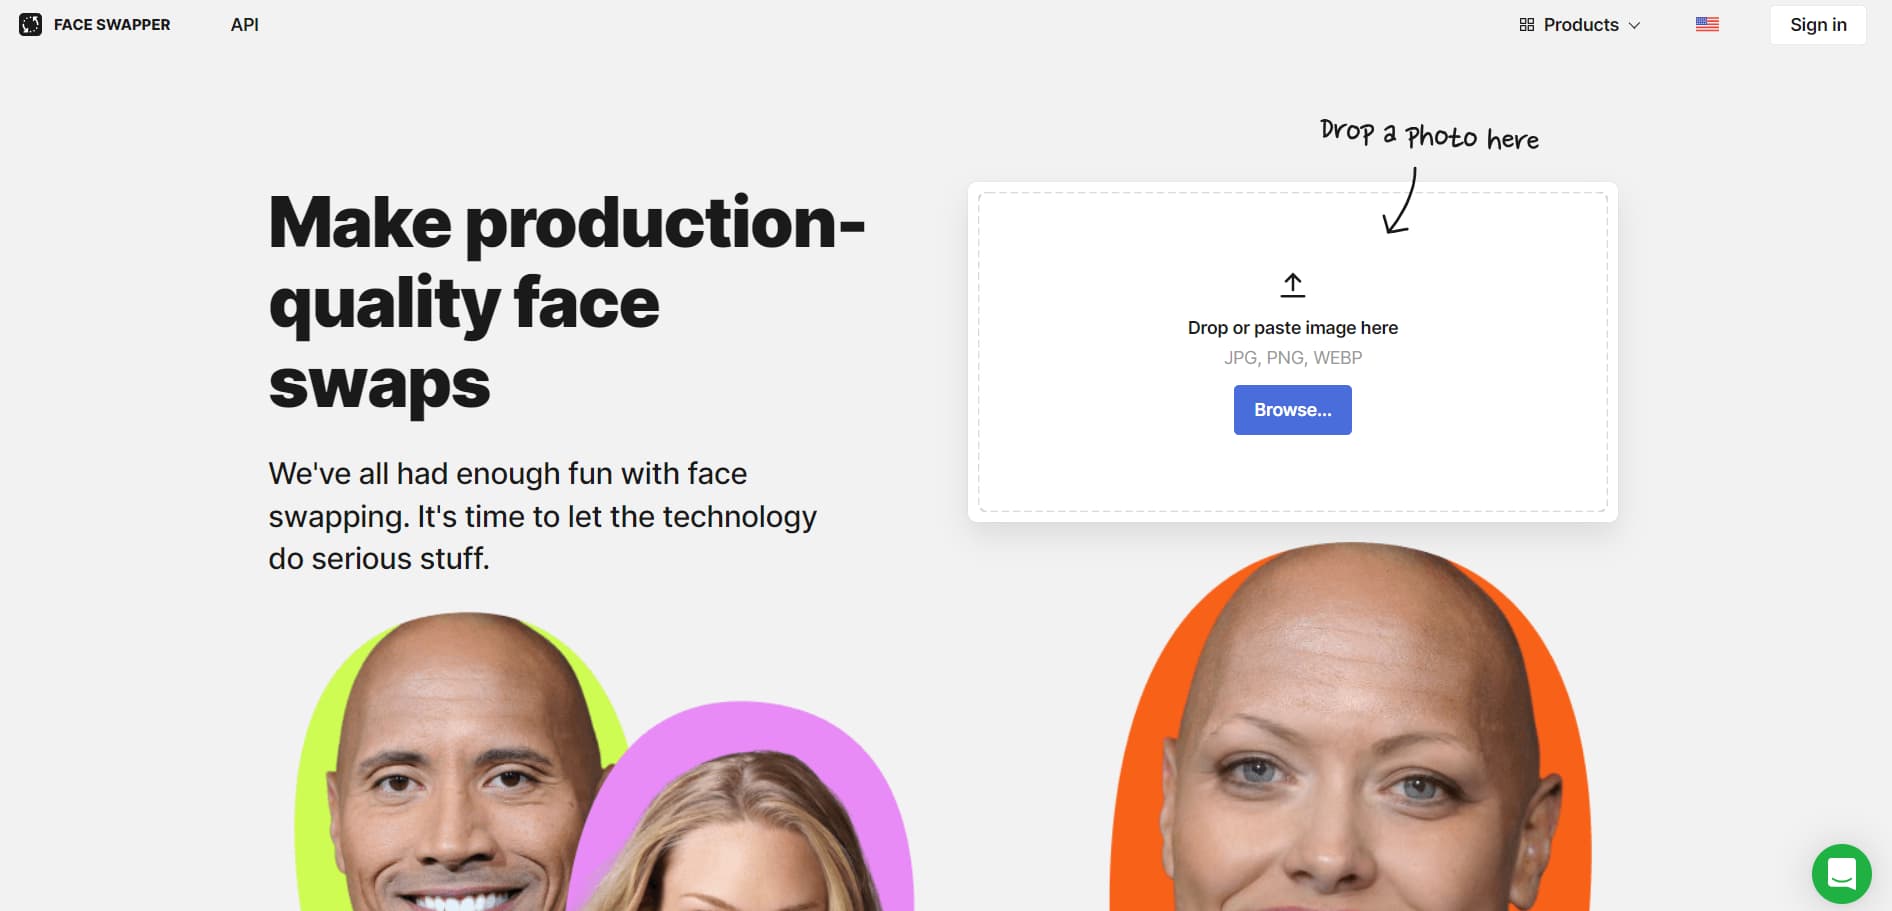Open the API page
The image size is (1892, 911).
pos(244,24)
